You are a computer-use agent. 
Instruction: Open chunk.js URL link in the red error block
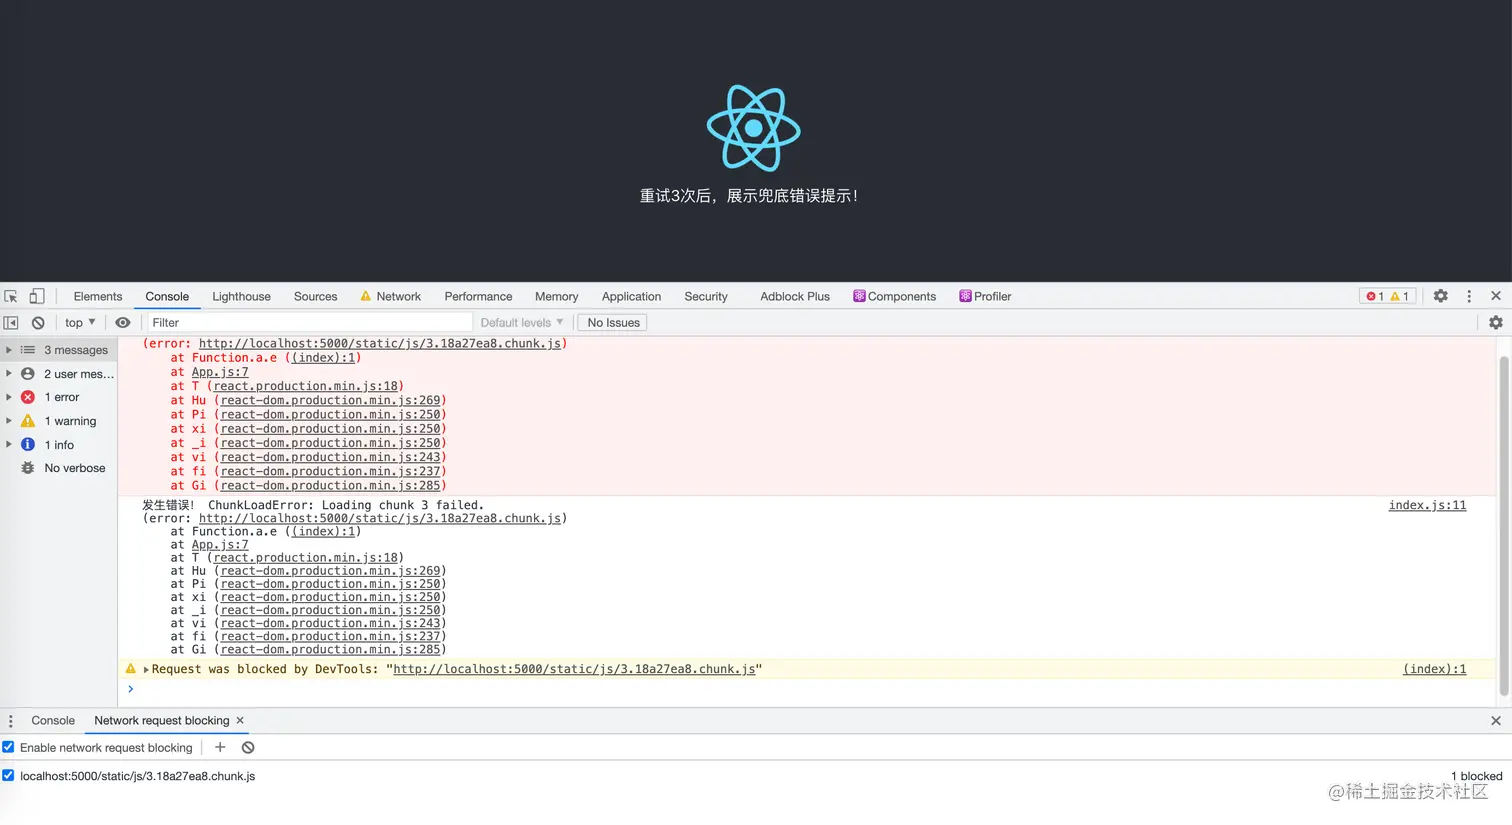coord(380,343)
